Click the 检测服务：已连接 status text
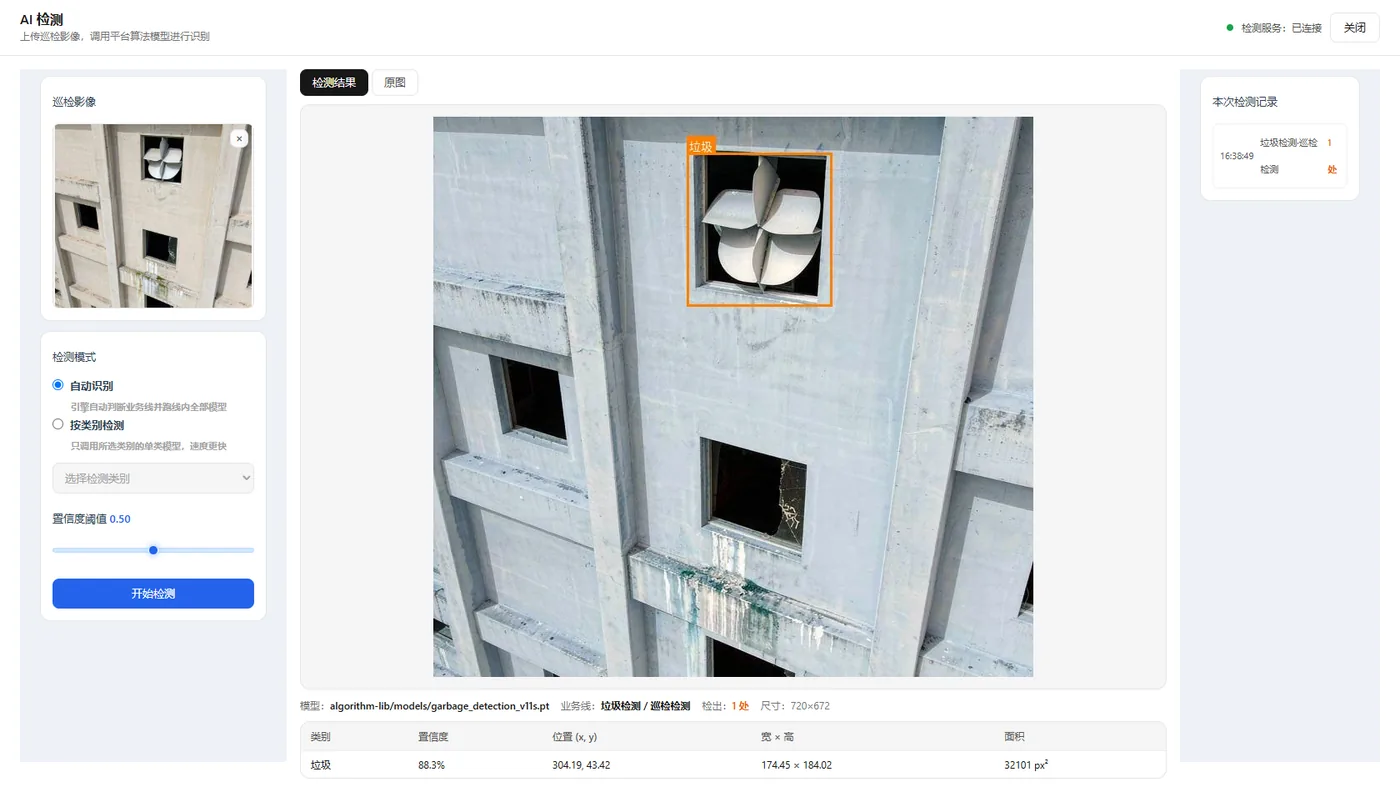 tap(1282, 28)
